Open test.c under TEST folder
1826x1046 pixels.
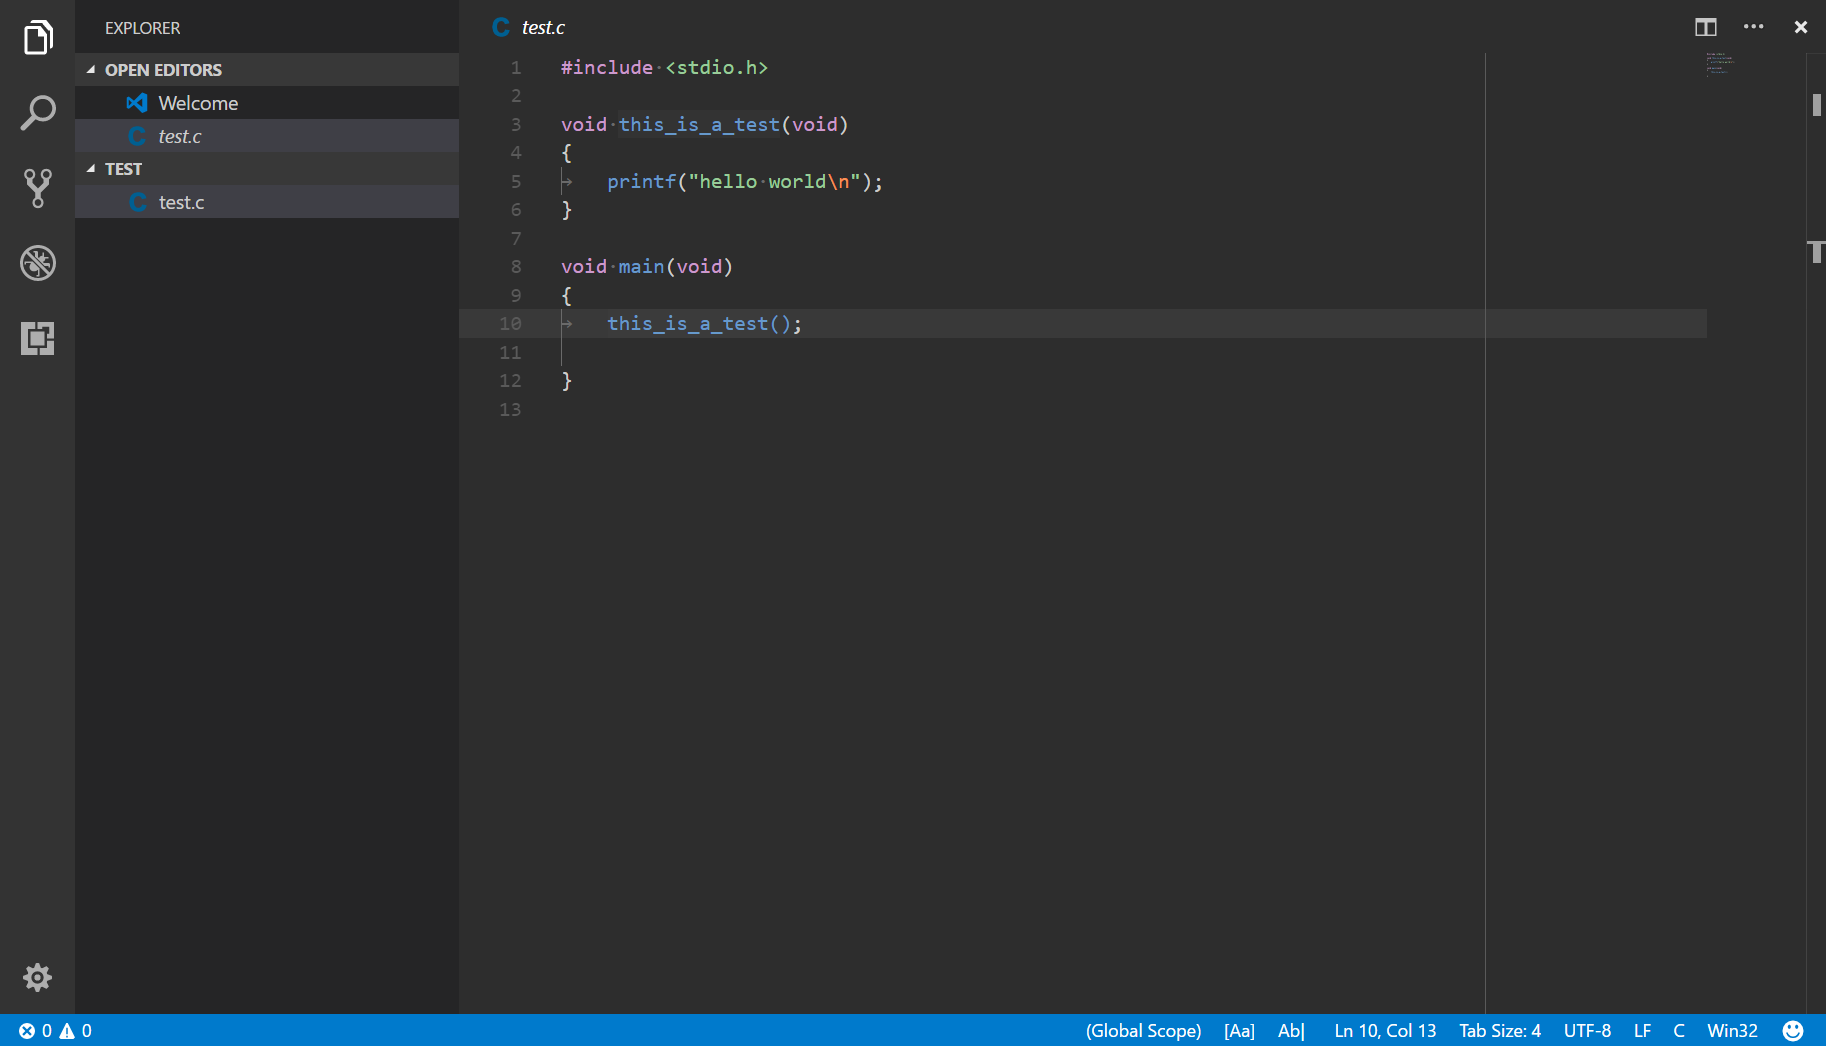pos(267,202)
